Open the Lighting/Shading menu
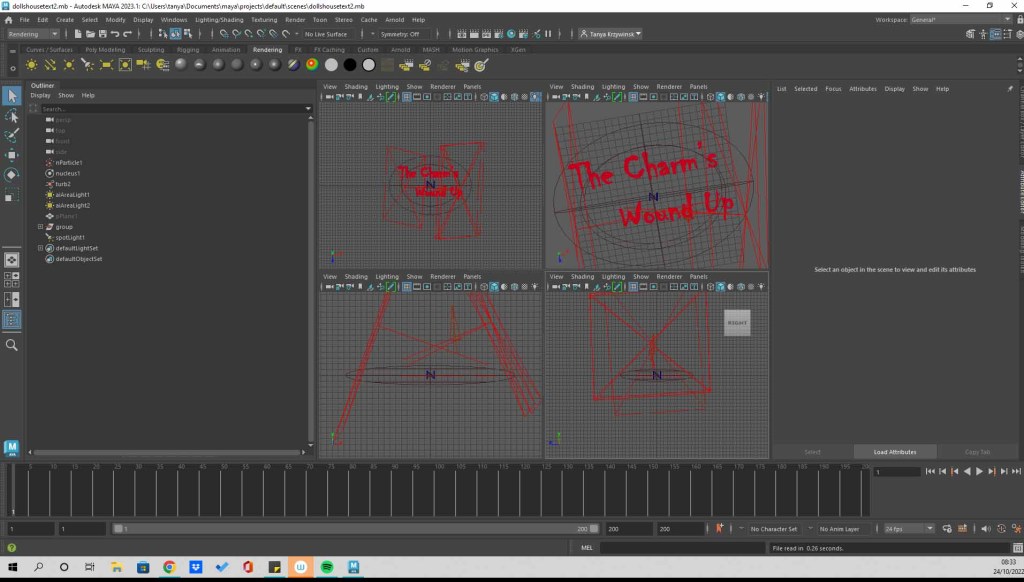This screenshot has height=582, width=1024. coord(218,19)
